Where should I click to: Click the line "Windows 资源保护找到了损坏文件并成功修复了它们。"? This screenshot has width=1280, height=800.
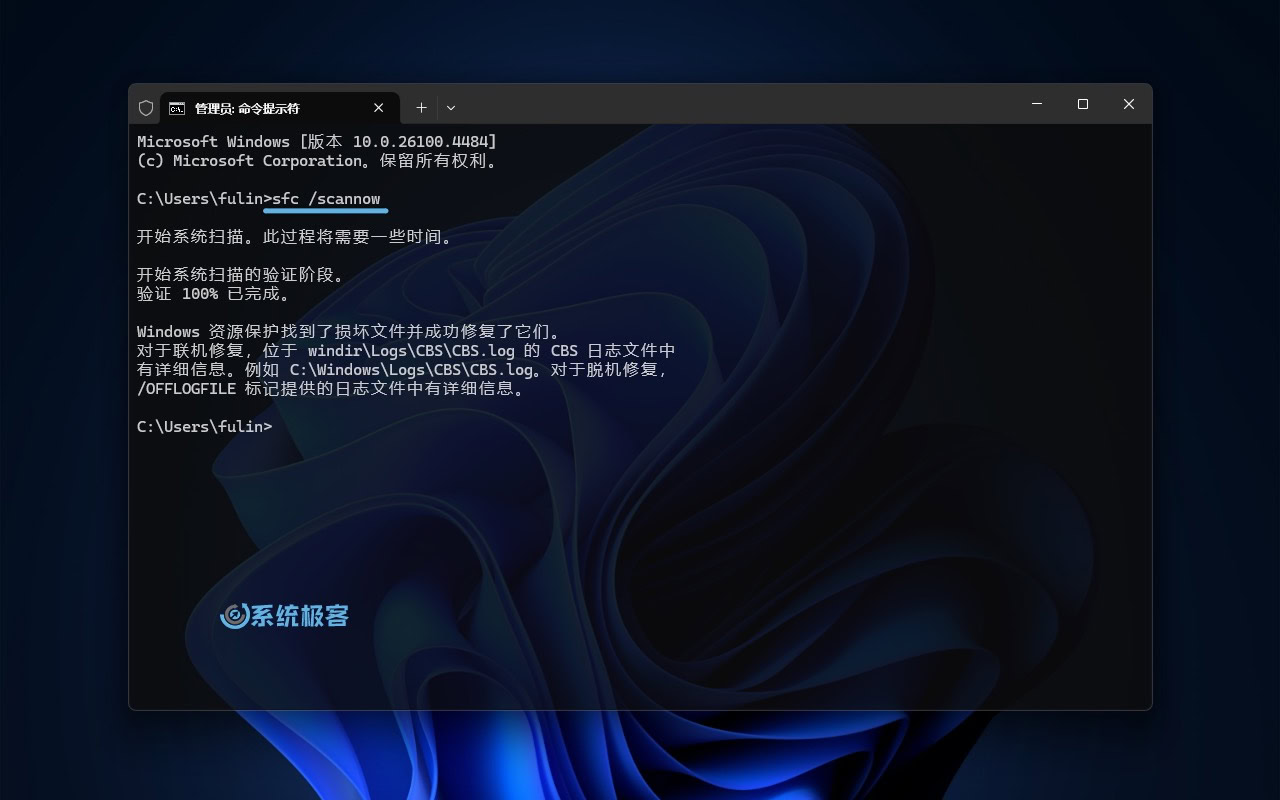click(x=351, y=332)
